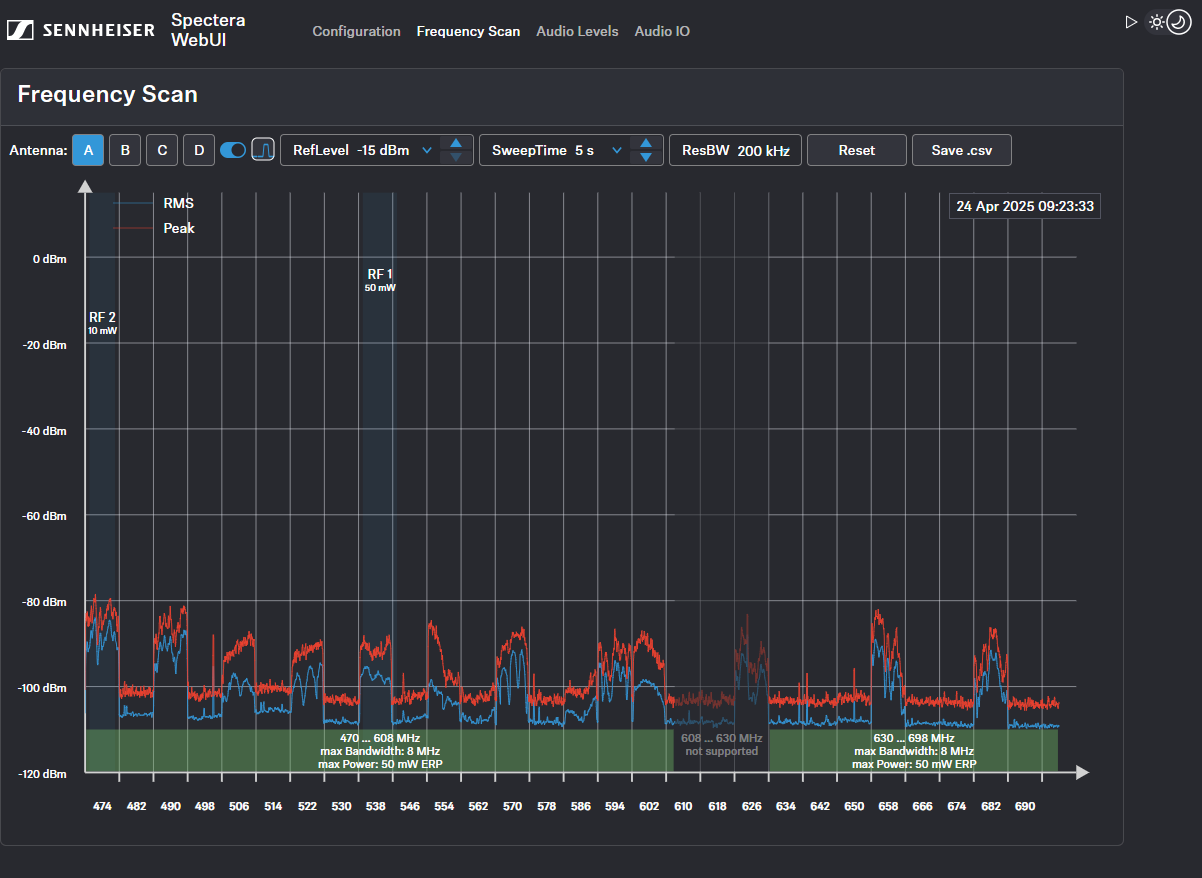1202x878 pixels.
Task: Click the RF 1 50 mW channel marker
Action: [x=380, y=279]
